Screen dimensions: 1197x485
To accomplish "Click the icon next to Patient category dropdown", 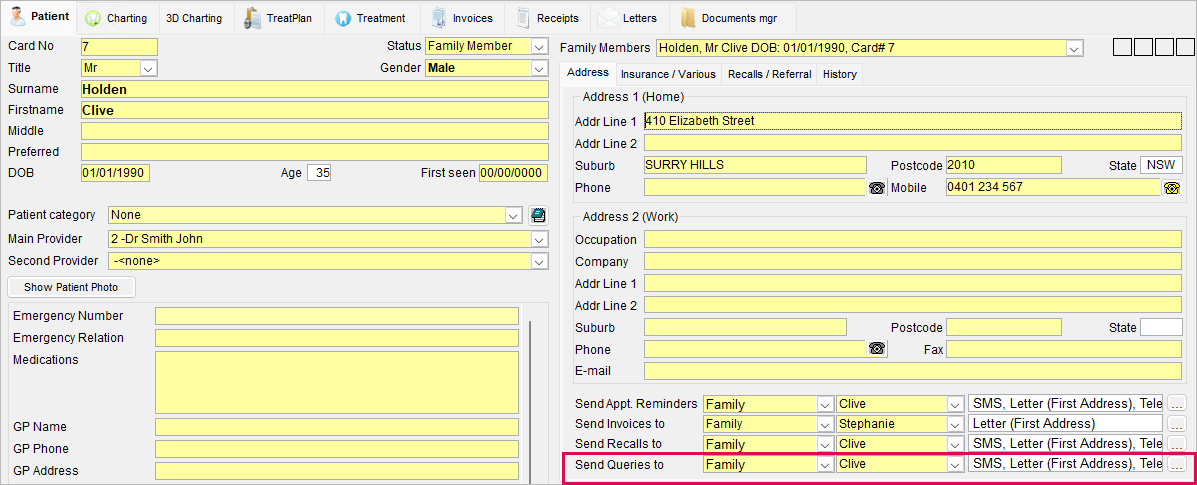I will point(539,215).
